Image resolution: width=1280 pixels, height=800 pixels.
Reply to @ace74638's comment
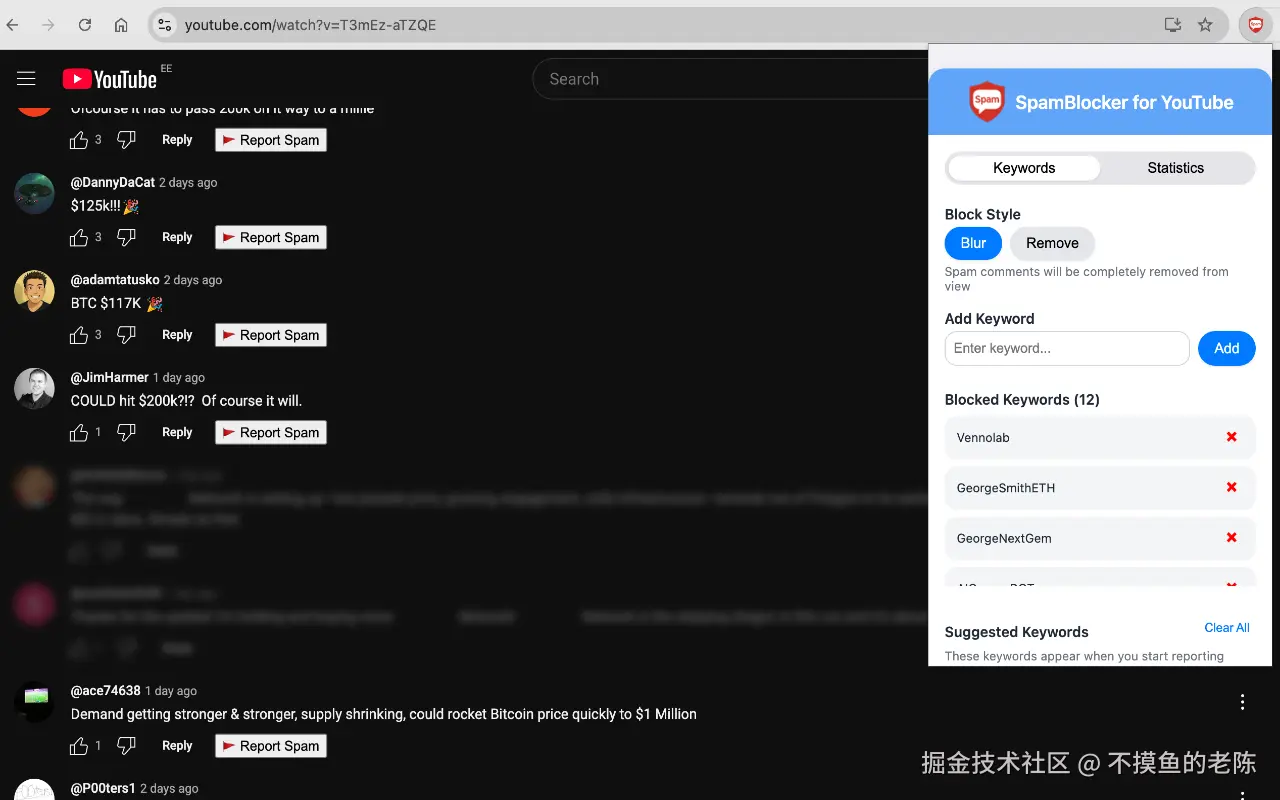click(177, 746)
